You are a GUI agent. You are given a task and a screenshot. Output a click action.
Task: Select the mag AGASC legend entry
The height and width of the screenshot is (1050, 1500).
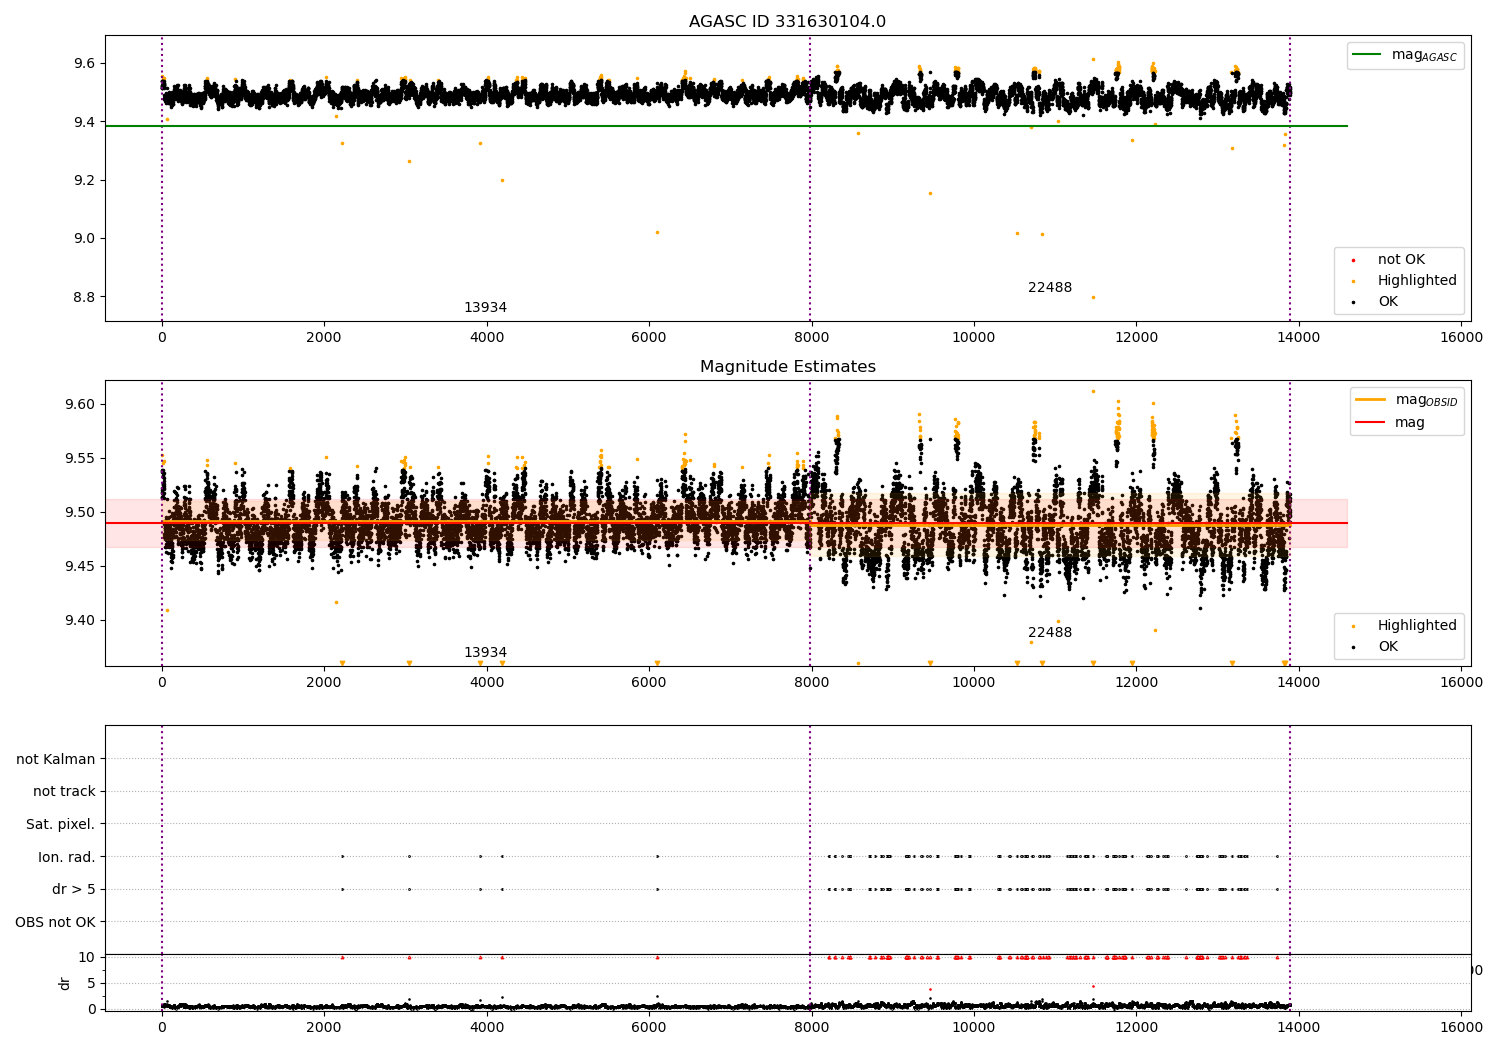click(x=1405, y=55)
